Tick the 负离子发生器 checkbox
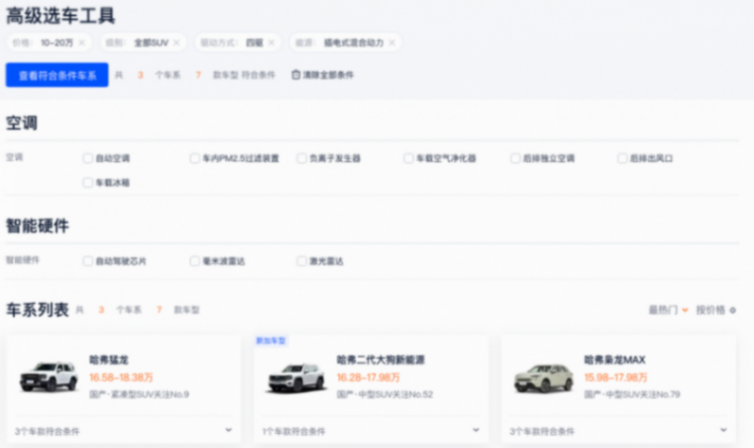The image size is (754, 448). [x=302, y=158]
